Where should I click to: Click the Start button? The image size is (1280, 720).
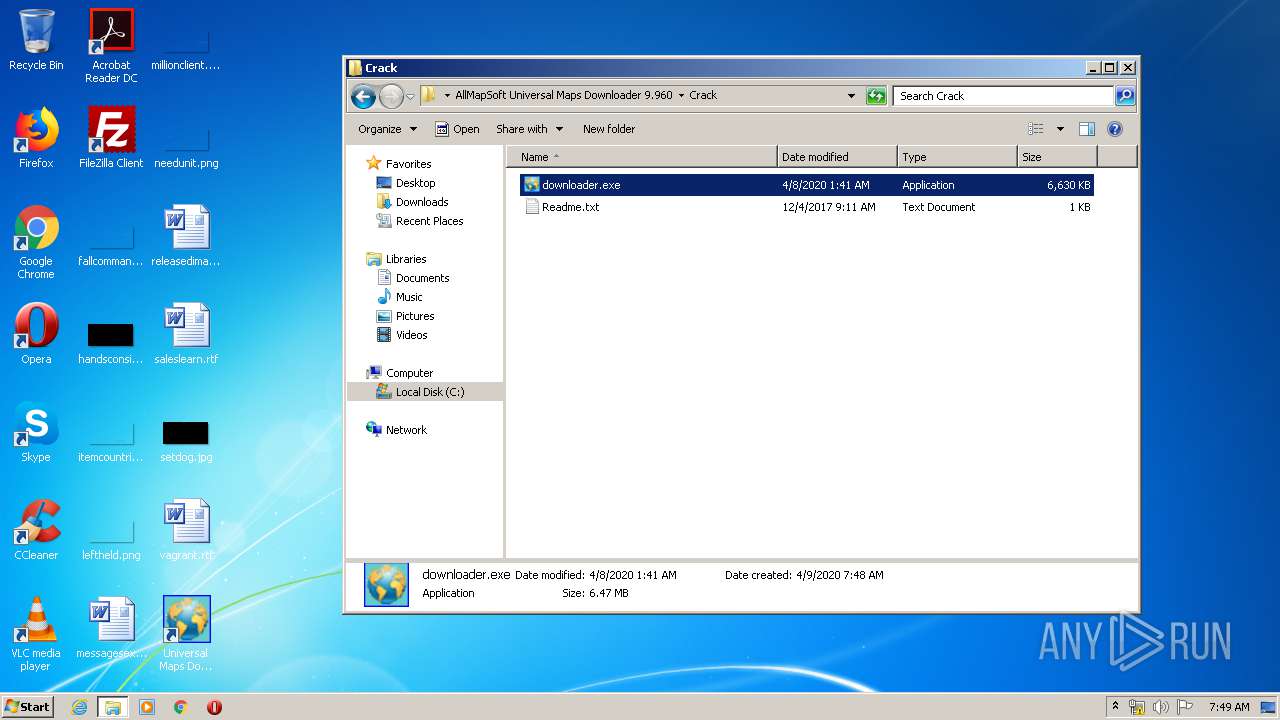(x=27, y=707)
